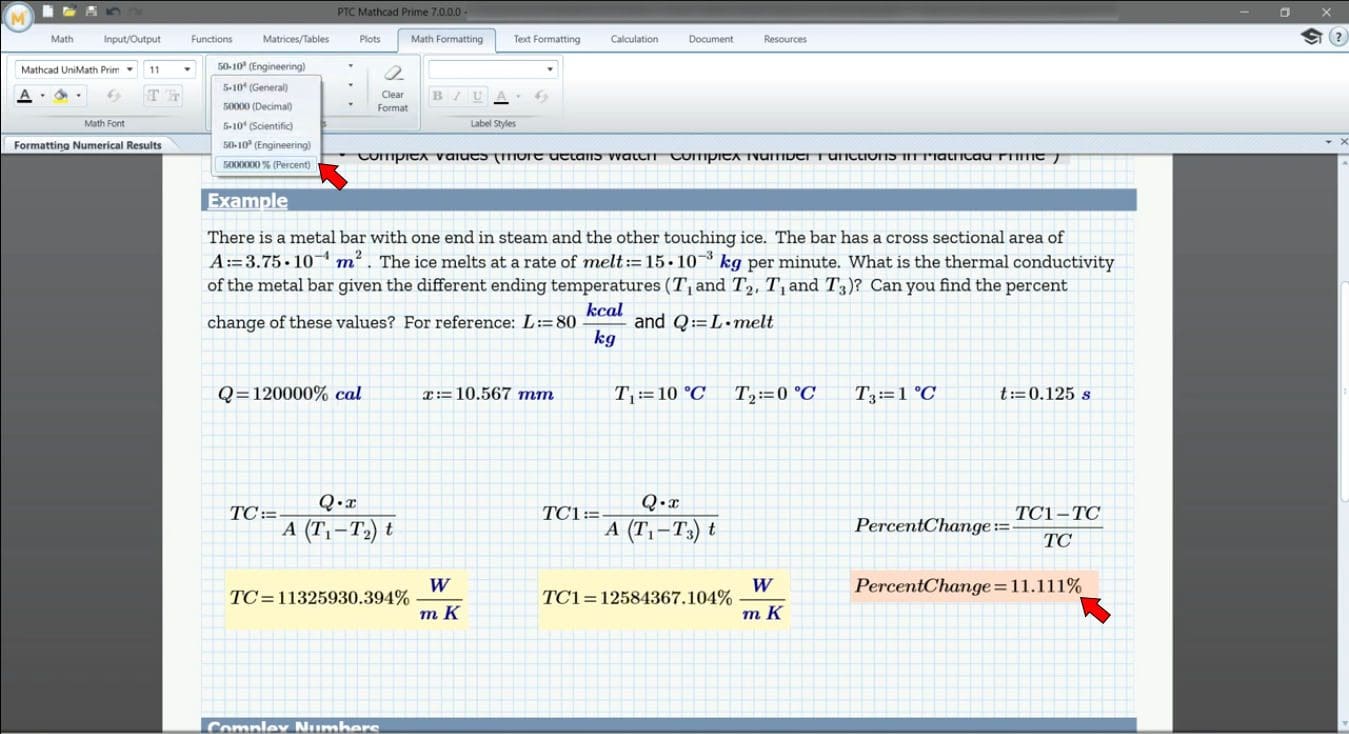Click the T₁:=10 °C definition
The image size is (1349, 734).
coord(660,394)
